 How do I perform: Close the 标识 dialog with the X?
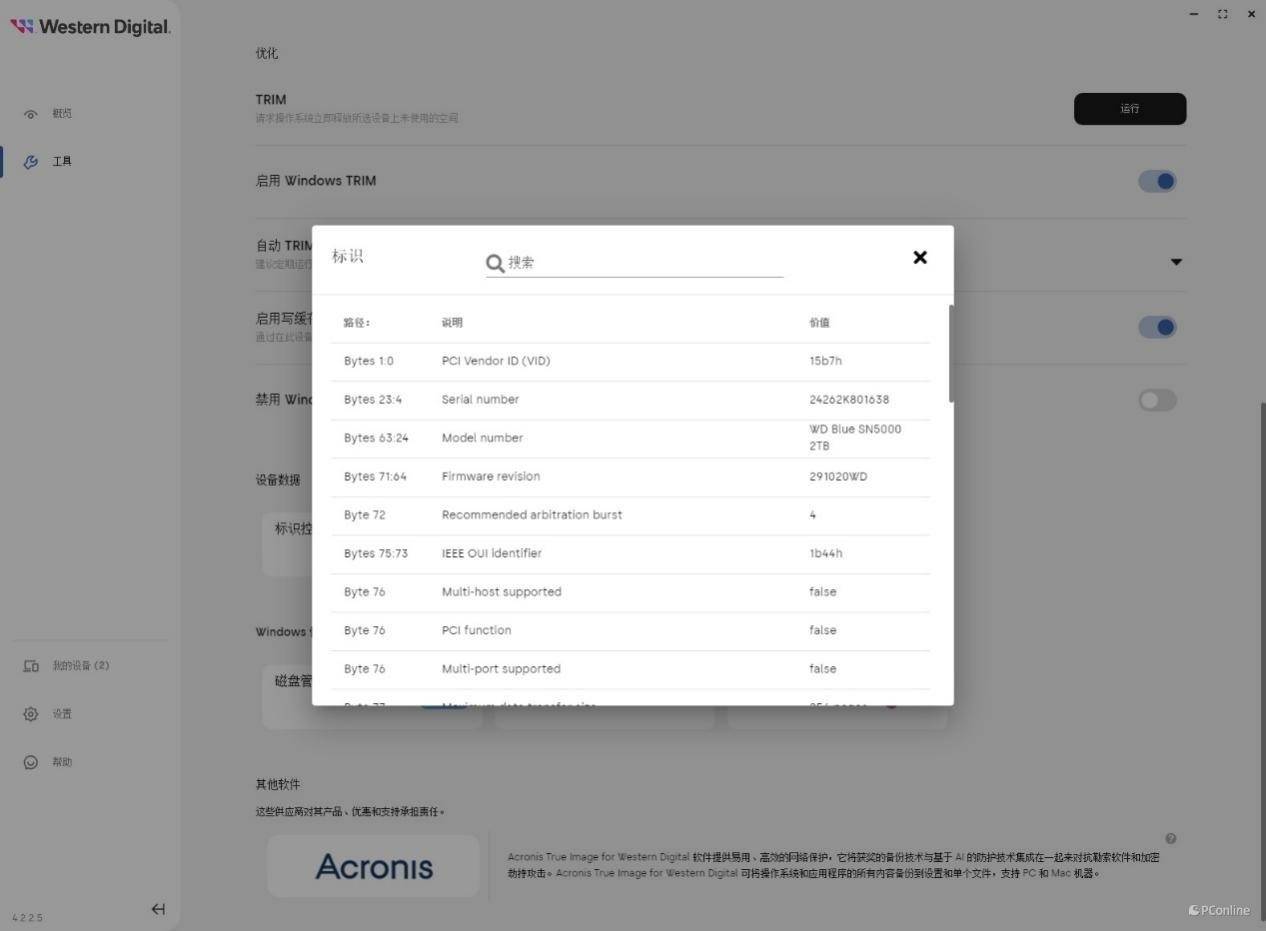pos(920,257)
